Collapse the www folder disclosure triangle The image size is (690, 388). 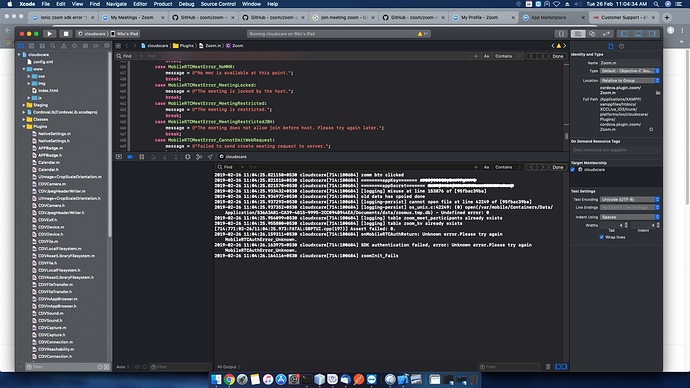pos(24,69)
